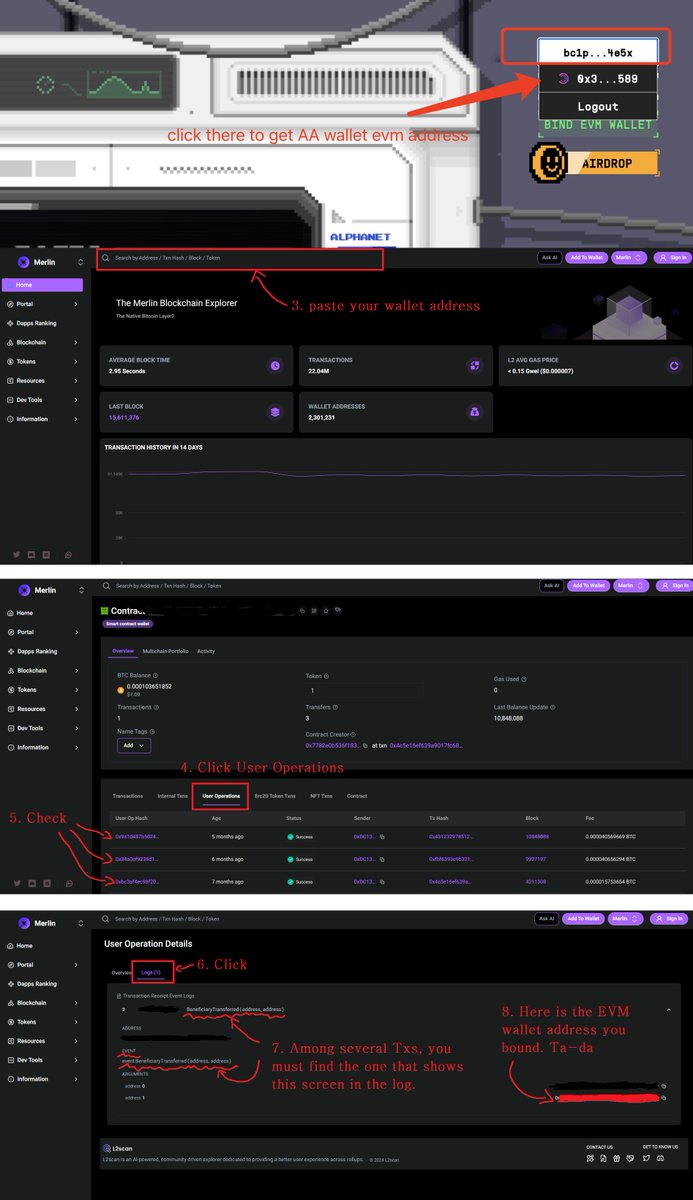This screenshot has height=1200, width=693.
Task: Expand the Portal chevron in the explorer home sidebar
Action: point(76,304)
